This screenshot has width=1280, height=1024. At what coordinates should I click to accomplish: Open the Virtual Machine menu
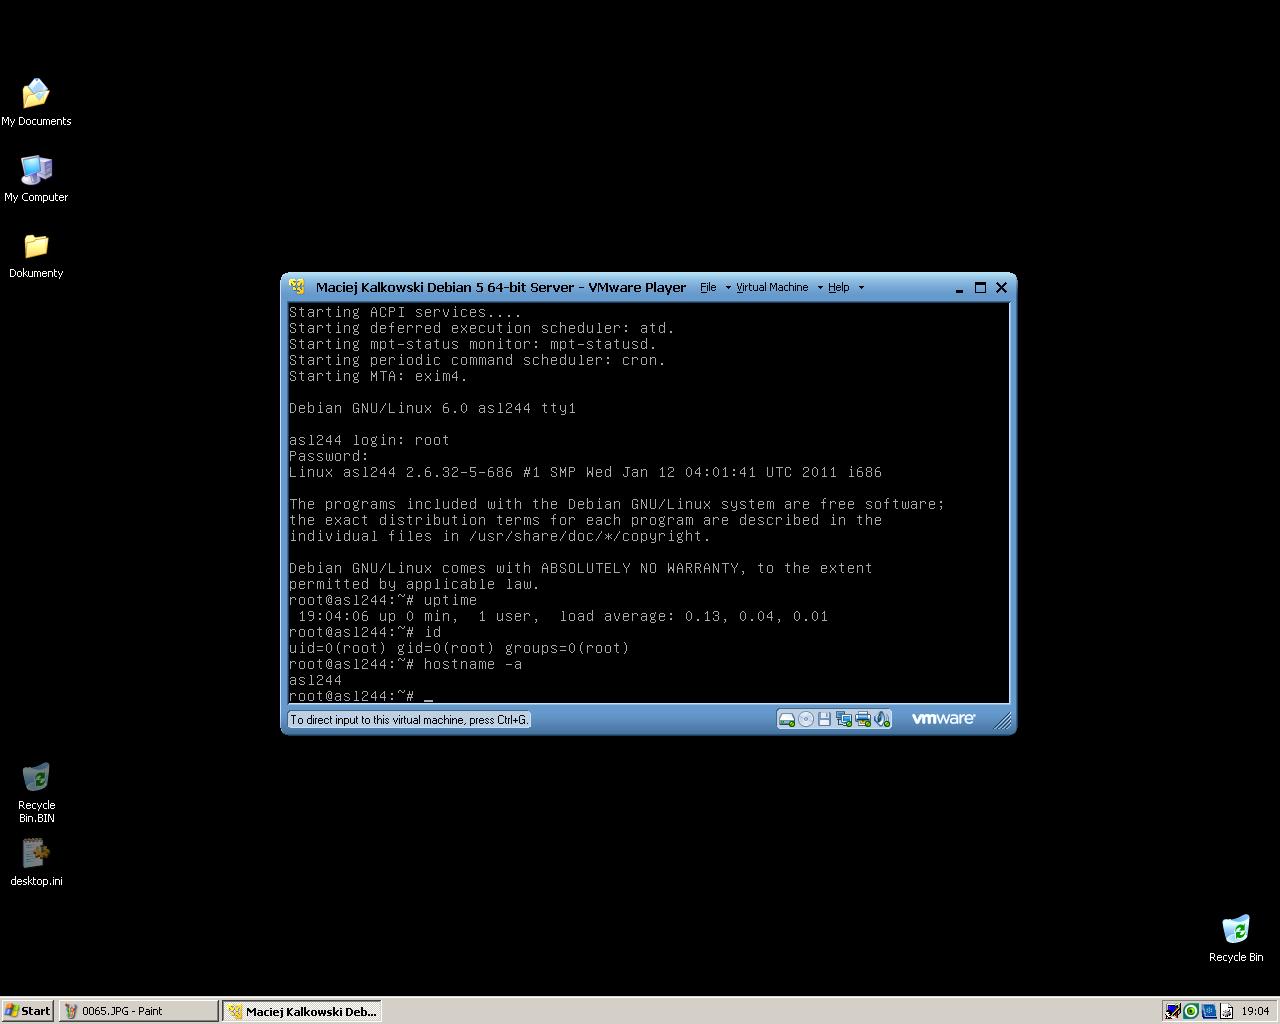coord(772,287)
